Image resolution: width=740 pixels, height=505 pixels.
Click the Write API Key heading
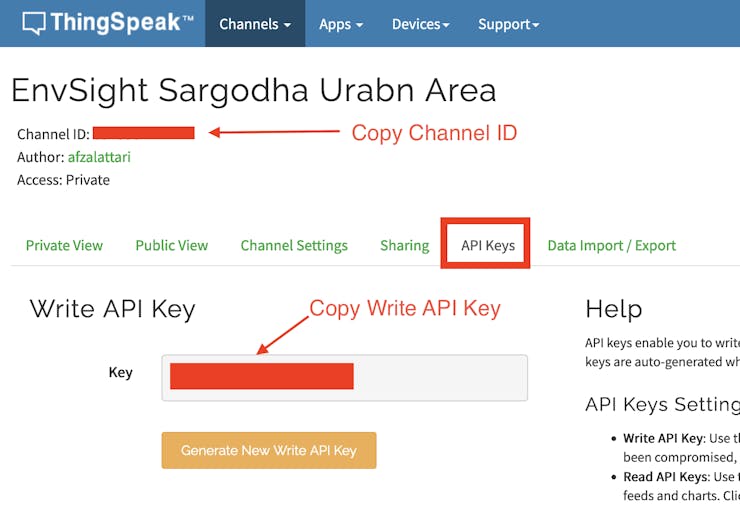112,309
